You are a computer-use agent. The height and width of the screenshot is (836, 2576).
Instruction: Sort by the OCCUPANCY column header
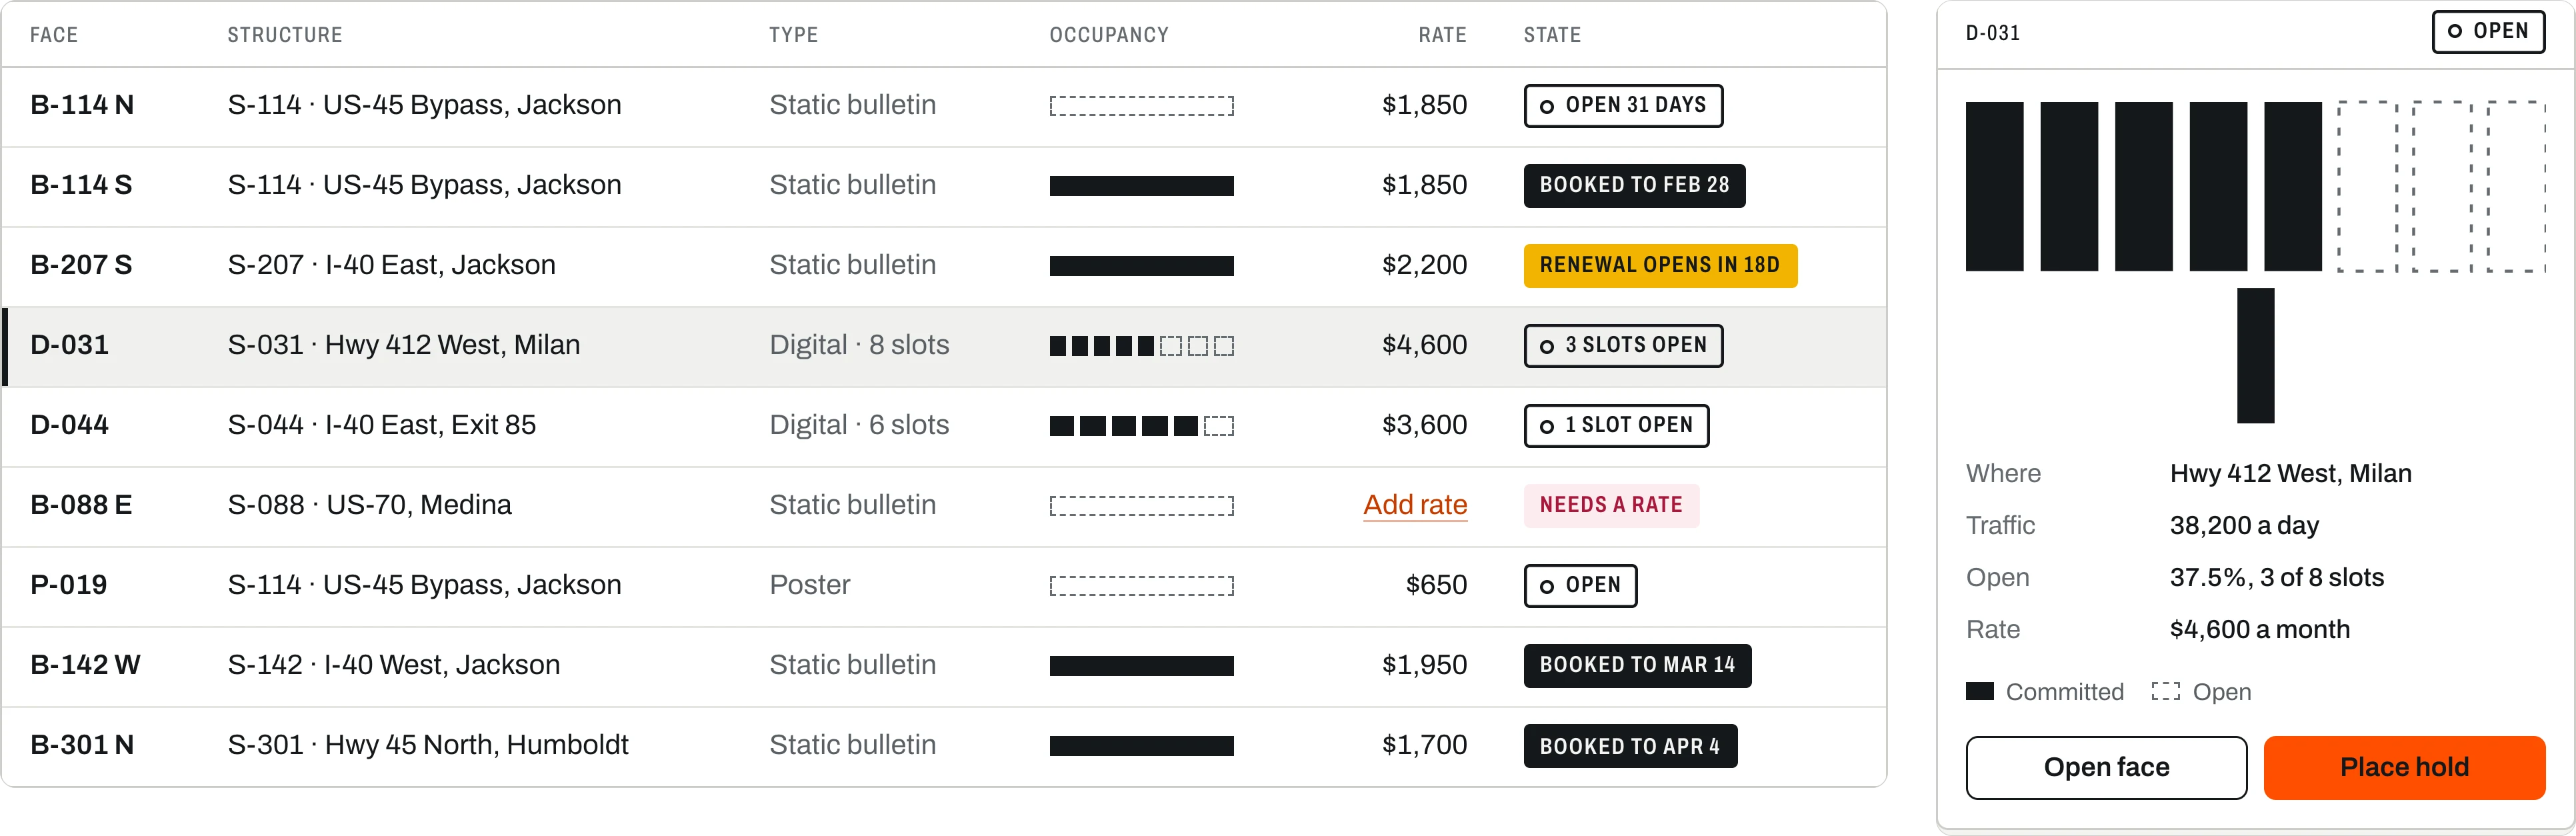coord(1109,35)
